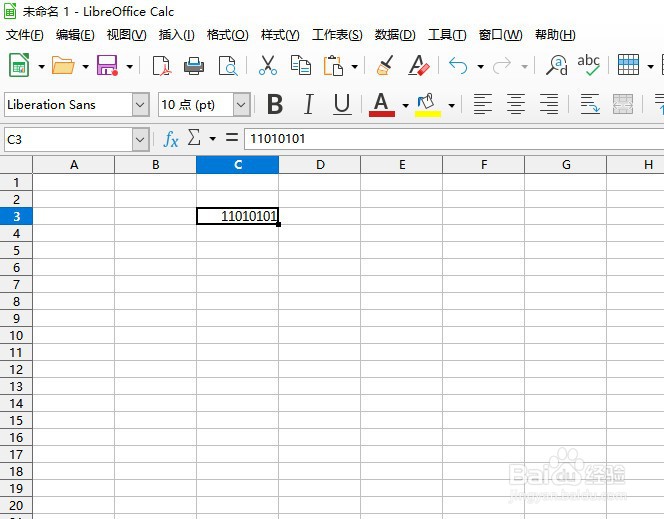Select column F header
Image resolution: width=664 pixels, height=519 pixels.
pos(484,165)
